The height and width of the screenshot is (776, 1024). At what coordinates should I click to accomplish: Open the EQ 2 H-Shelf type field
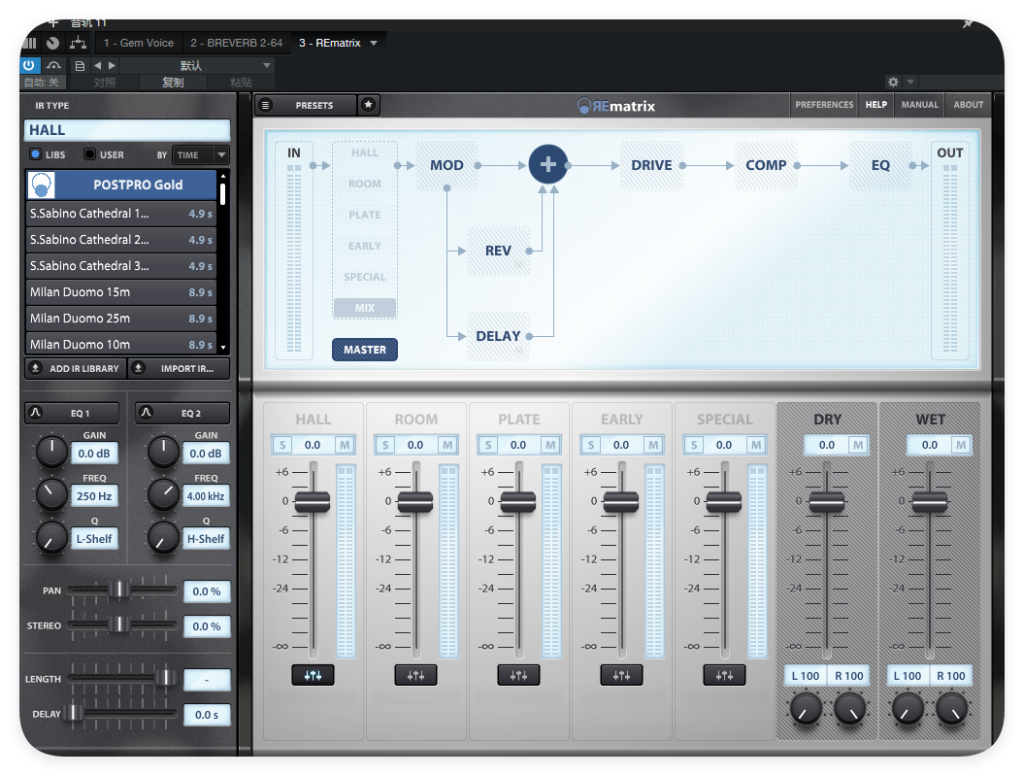click(206, 539)
